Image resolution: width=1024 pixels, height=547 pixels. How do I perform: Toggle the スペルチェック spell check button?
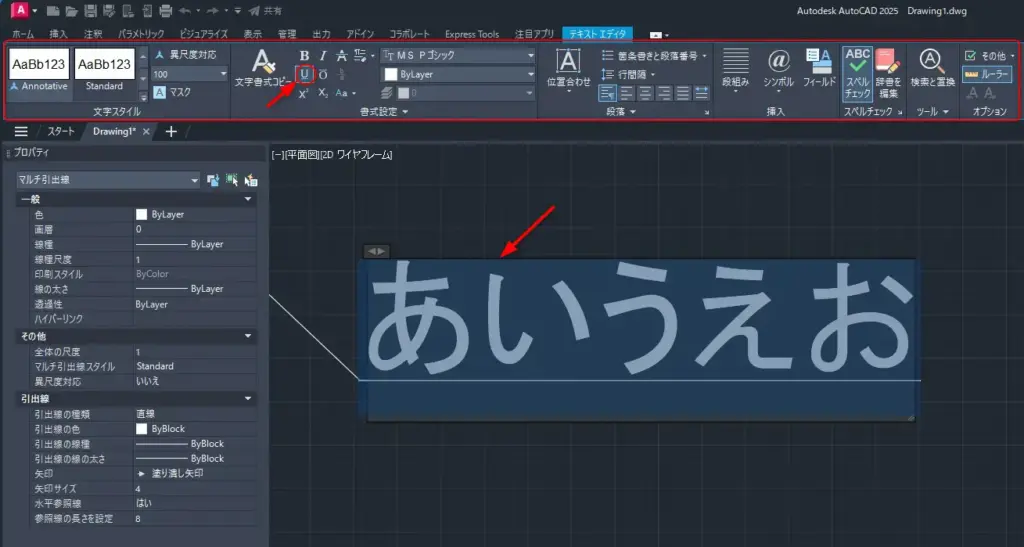click(857, 69)
